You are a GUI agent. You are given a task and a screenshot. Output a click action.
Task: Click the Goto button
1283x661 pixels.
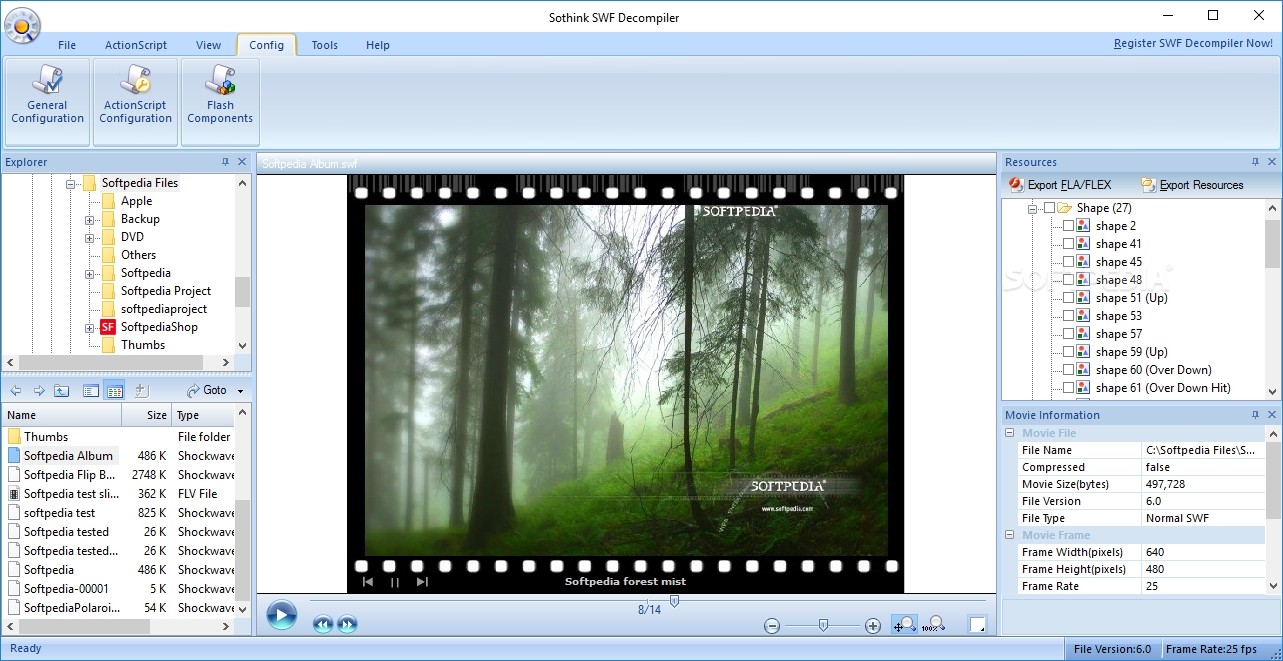tap(208, 391)
